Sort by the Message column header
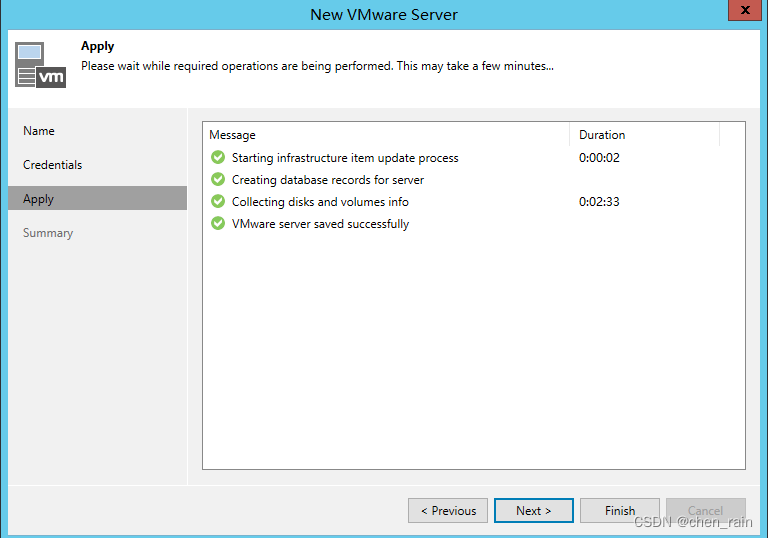 click(386, 134)
